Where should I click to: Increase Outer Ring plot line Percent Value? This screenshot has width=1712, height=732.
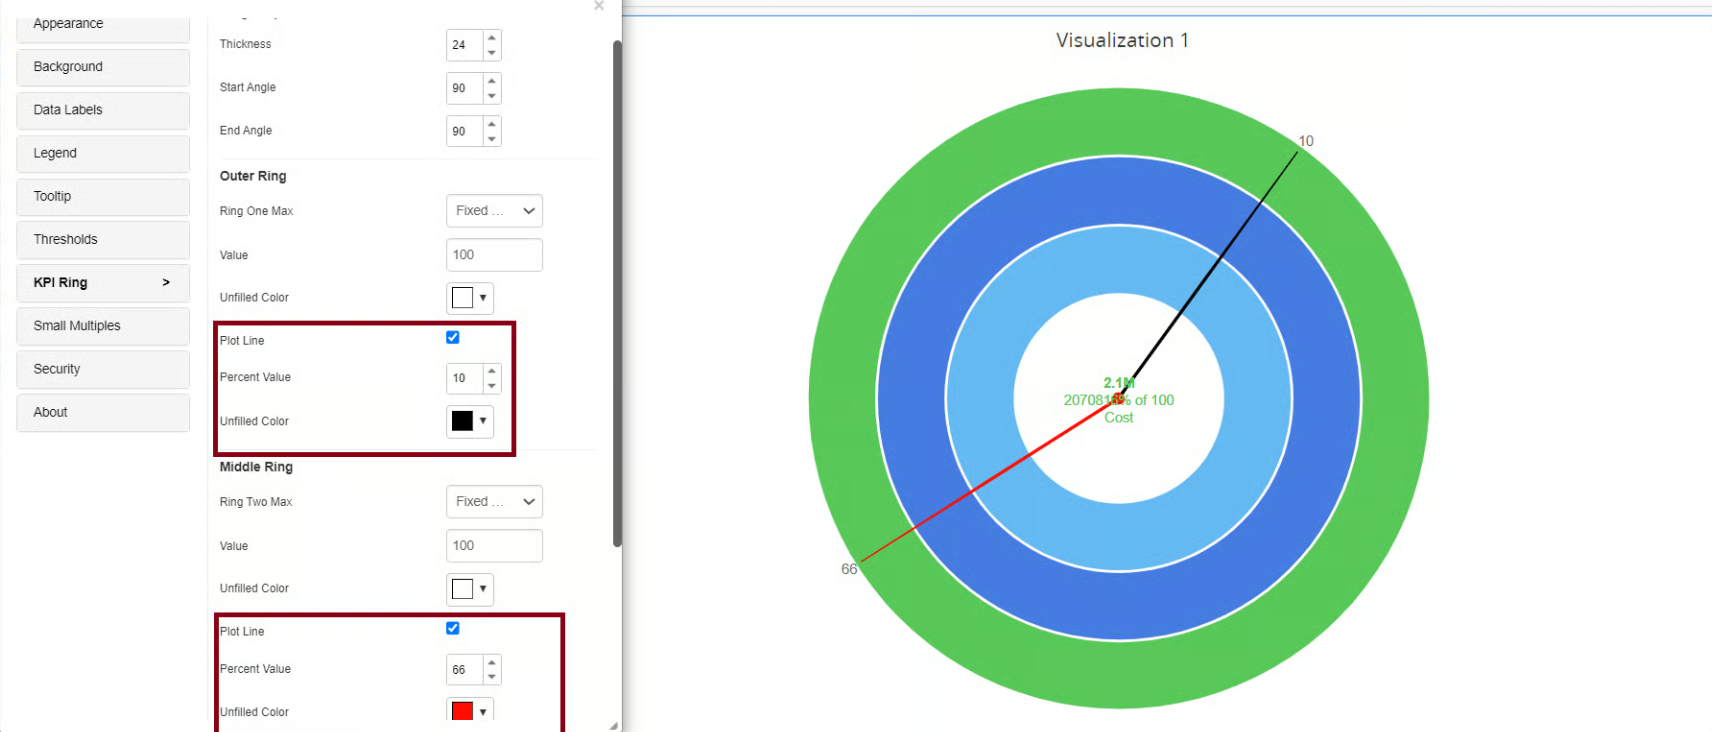click(491, 371)
